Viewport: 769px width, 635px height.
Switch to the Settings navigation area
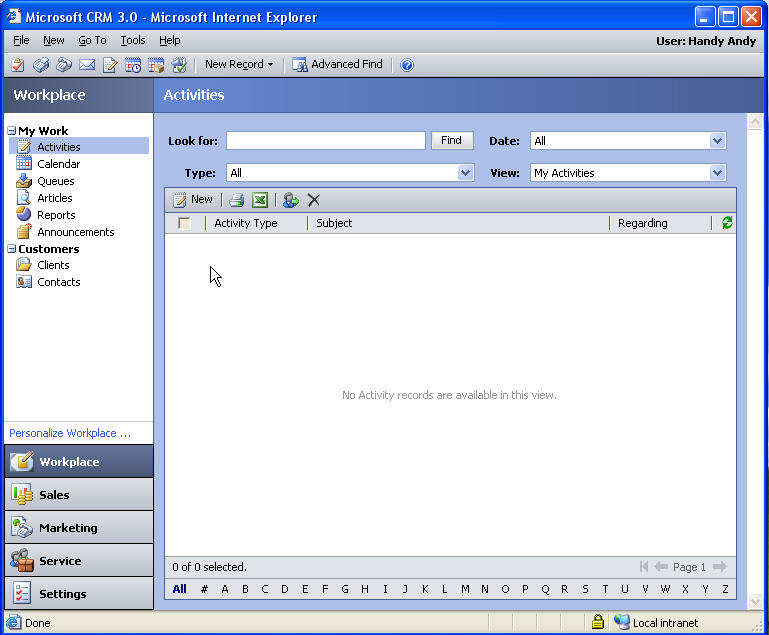(79, 593)
